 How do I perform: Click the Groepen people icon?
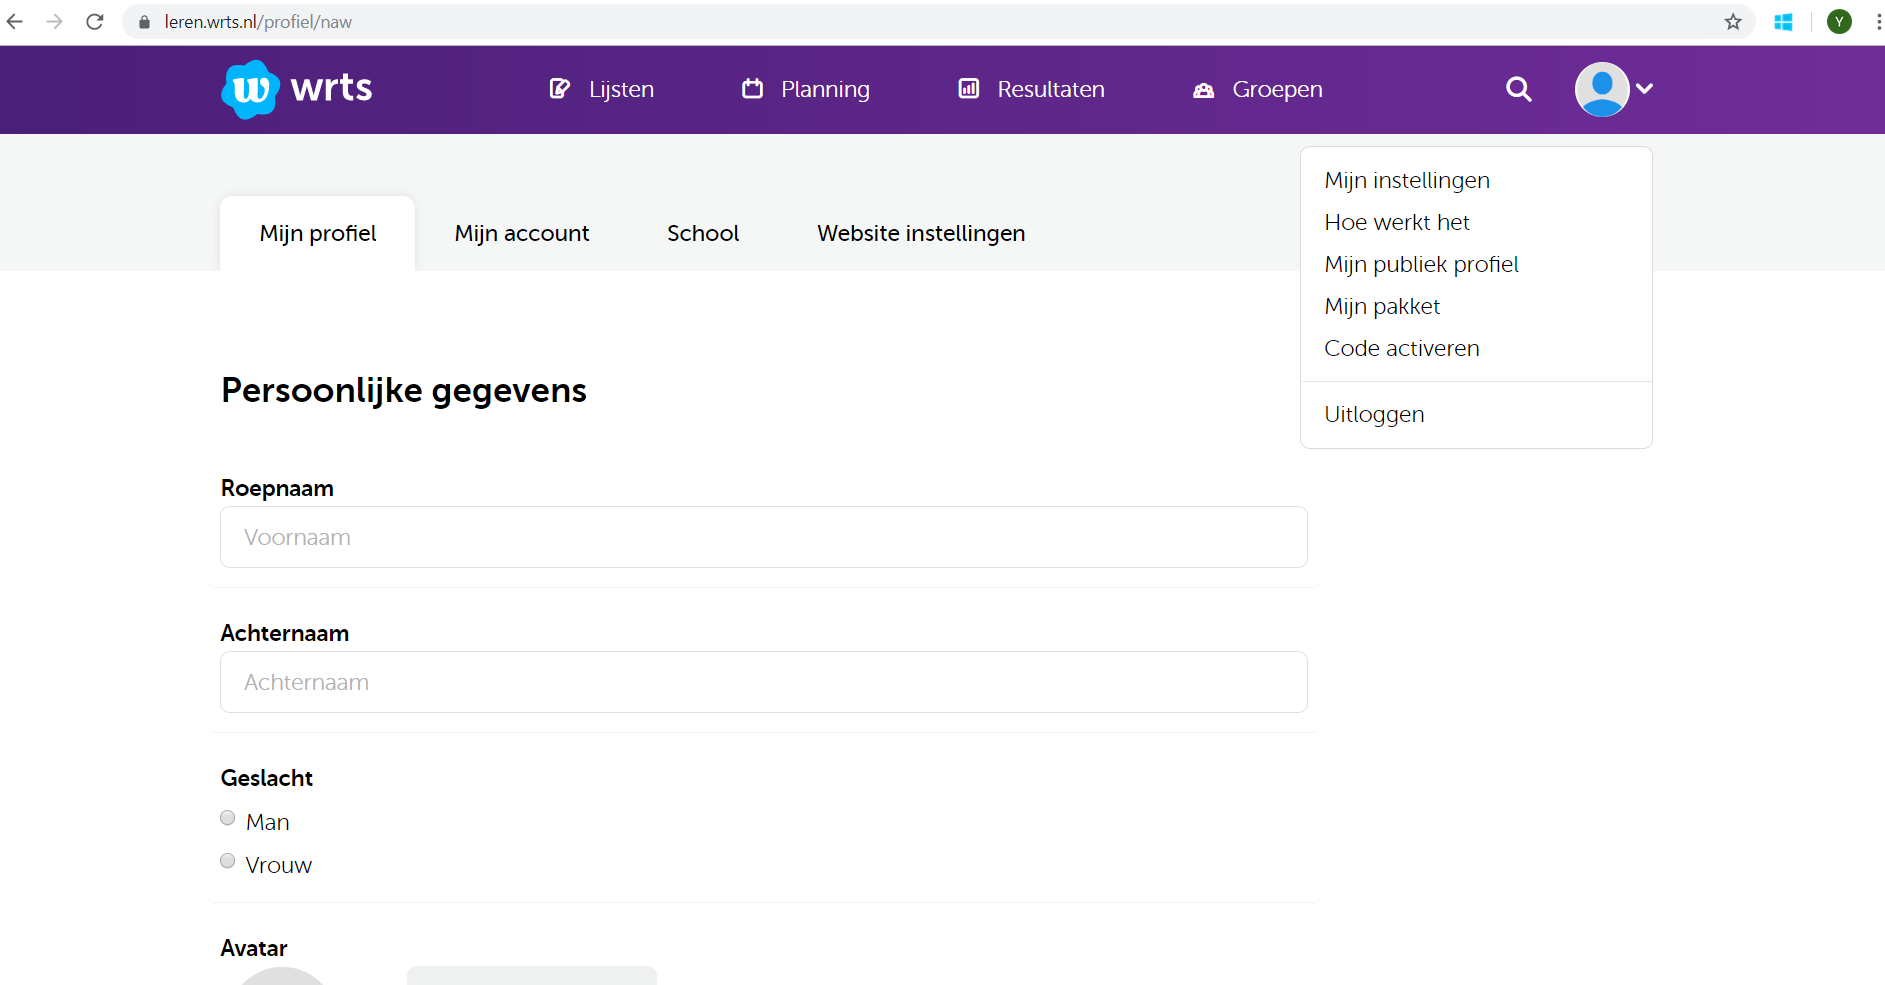click(1204, 90)
